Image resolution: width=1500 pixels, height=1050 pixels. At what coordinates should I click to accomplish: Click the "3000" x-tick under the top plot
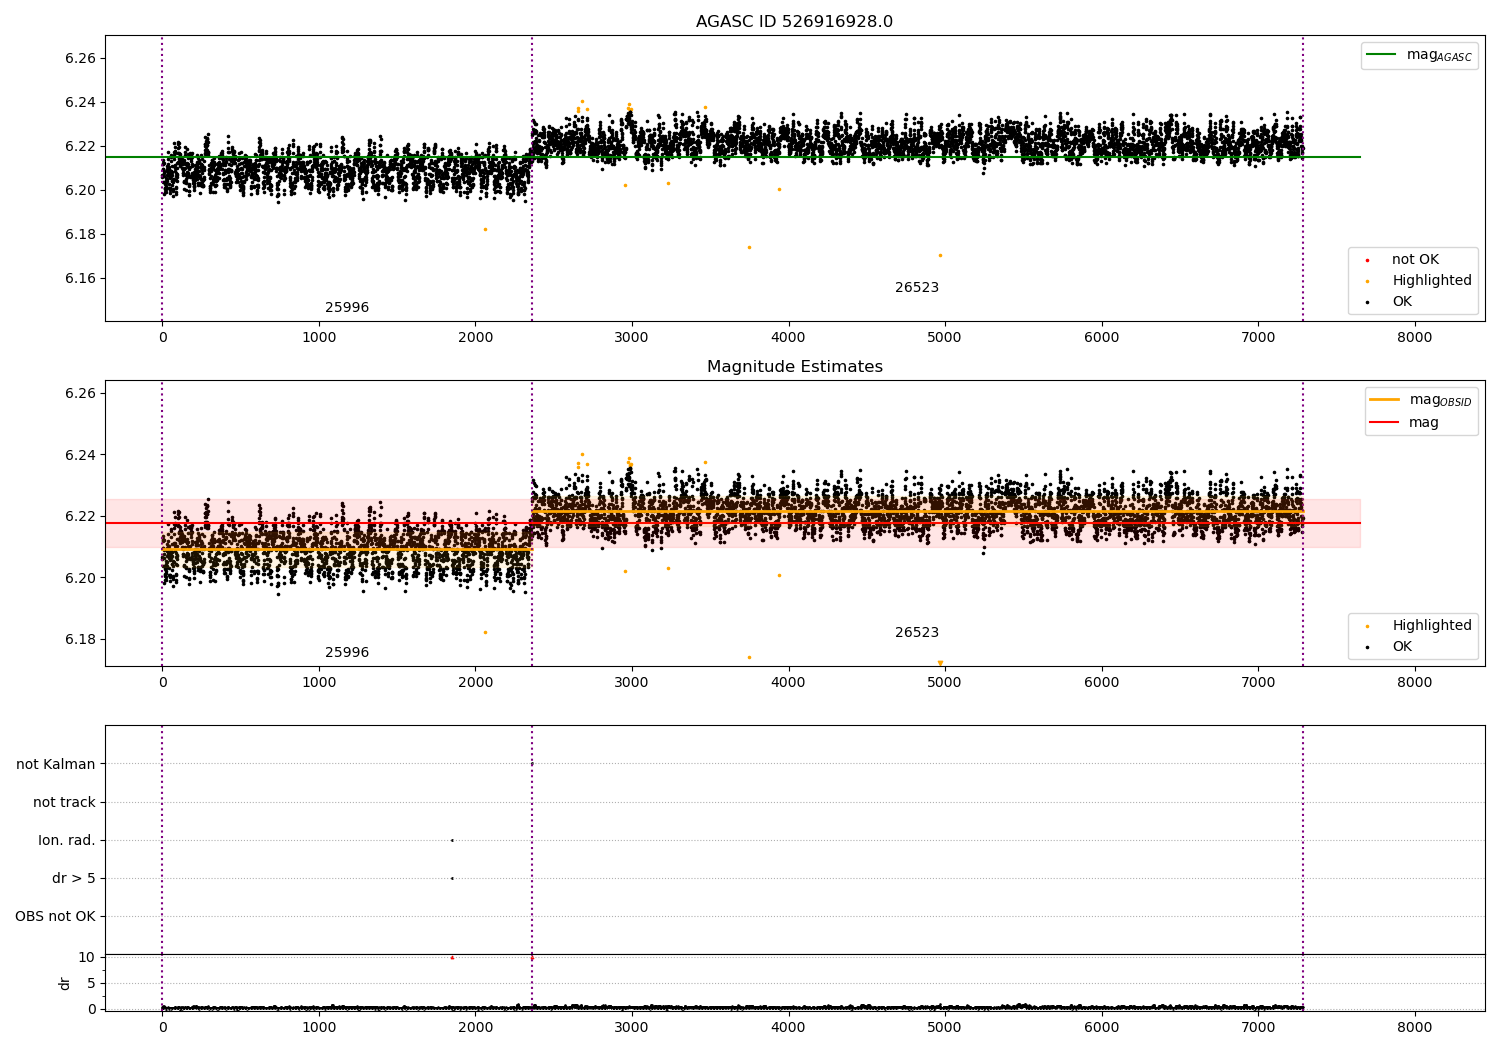coord(632,338)
